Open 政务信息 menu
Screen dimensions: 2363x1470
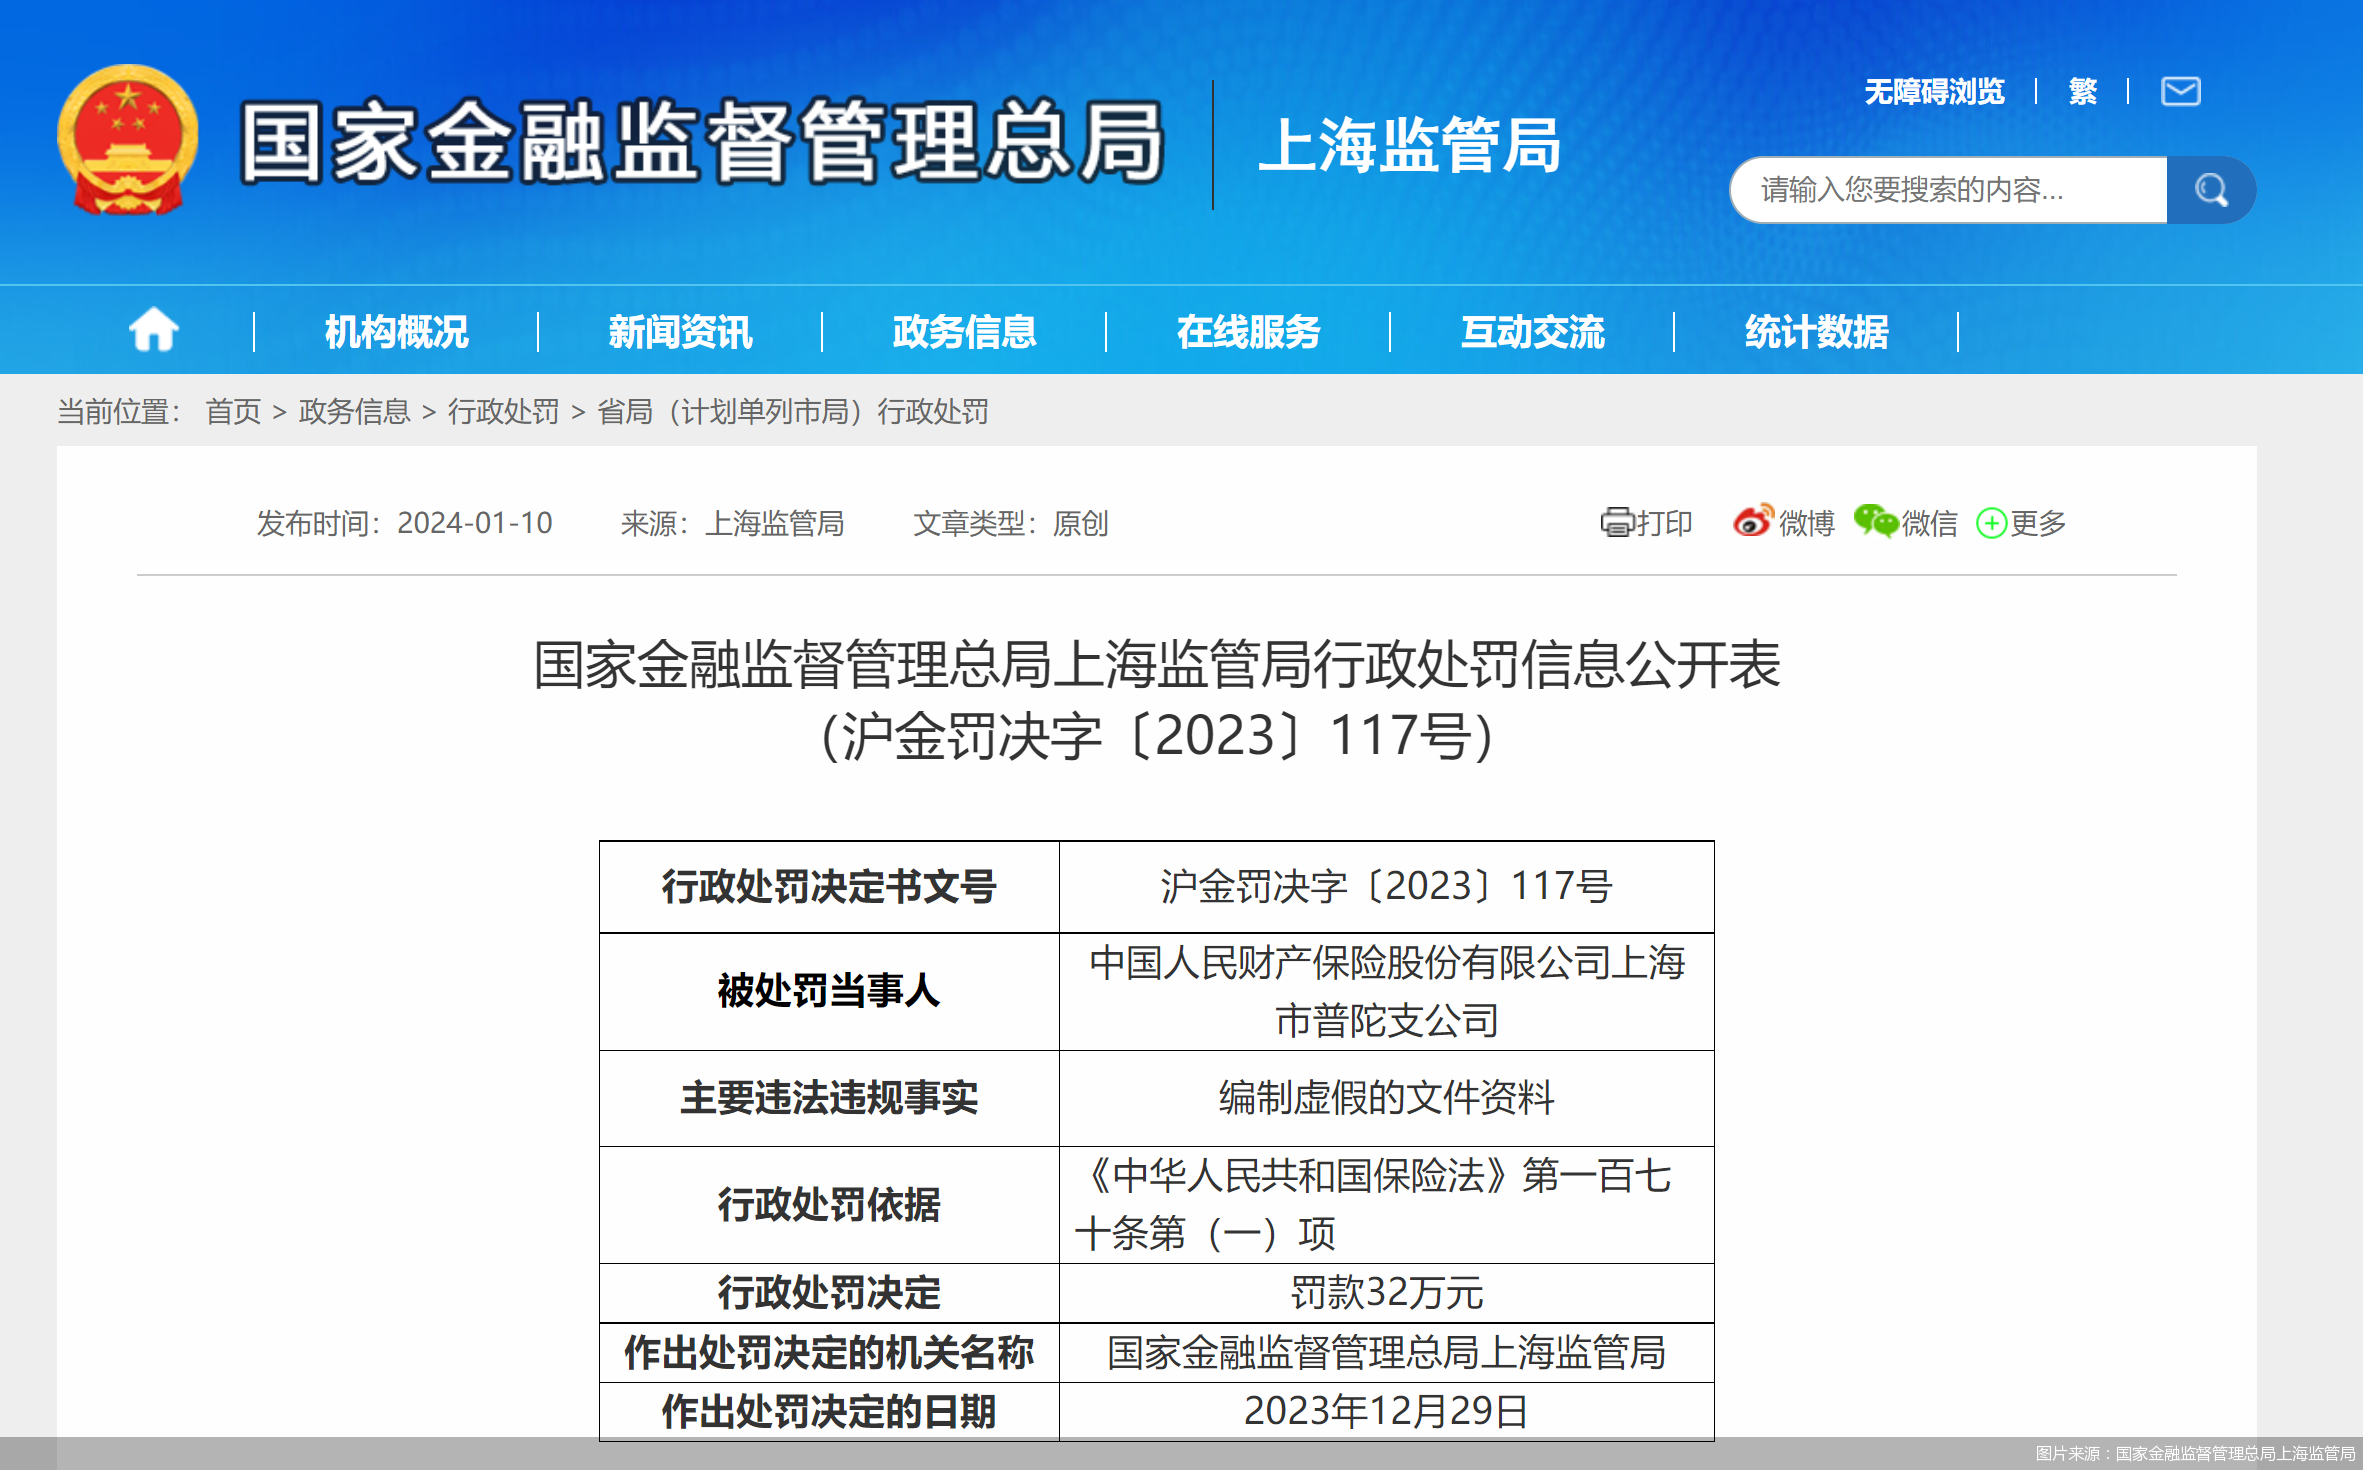(964, 331)
